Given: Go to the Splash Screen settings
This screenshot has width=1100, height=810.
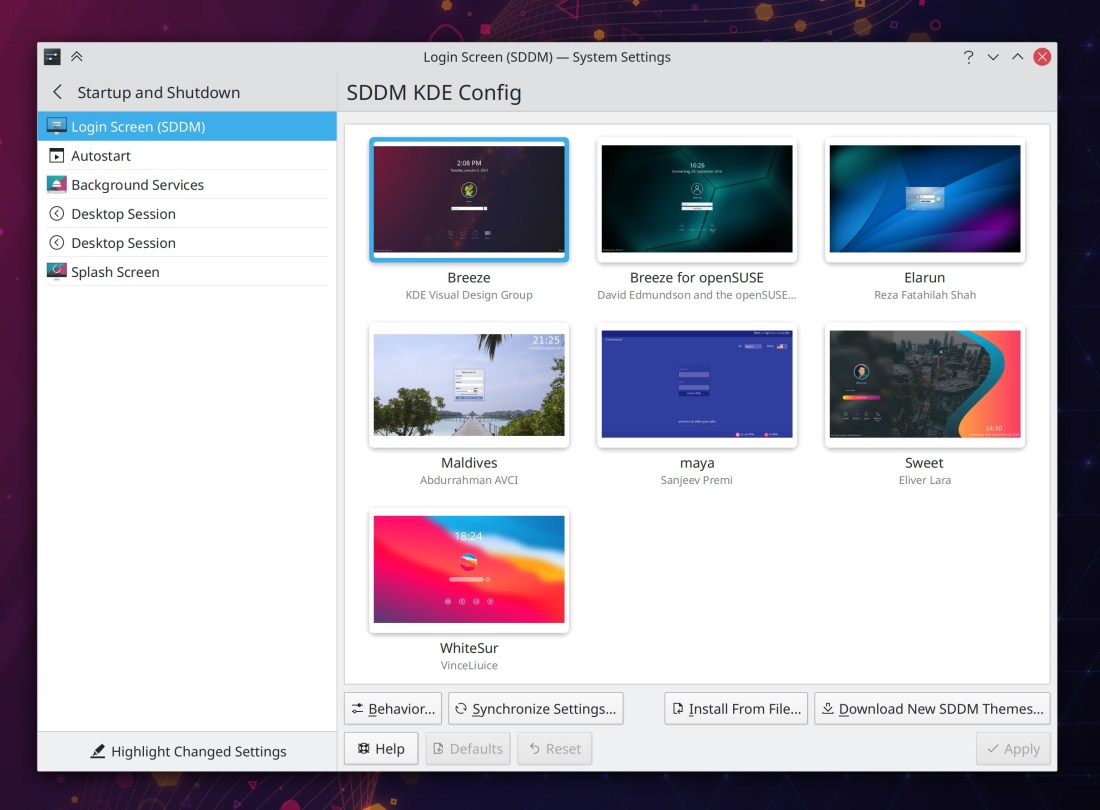Looking at the screenshot, I should tap(115, 272).
